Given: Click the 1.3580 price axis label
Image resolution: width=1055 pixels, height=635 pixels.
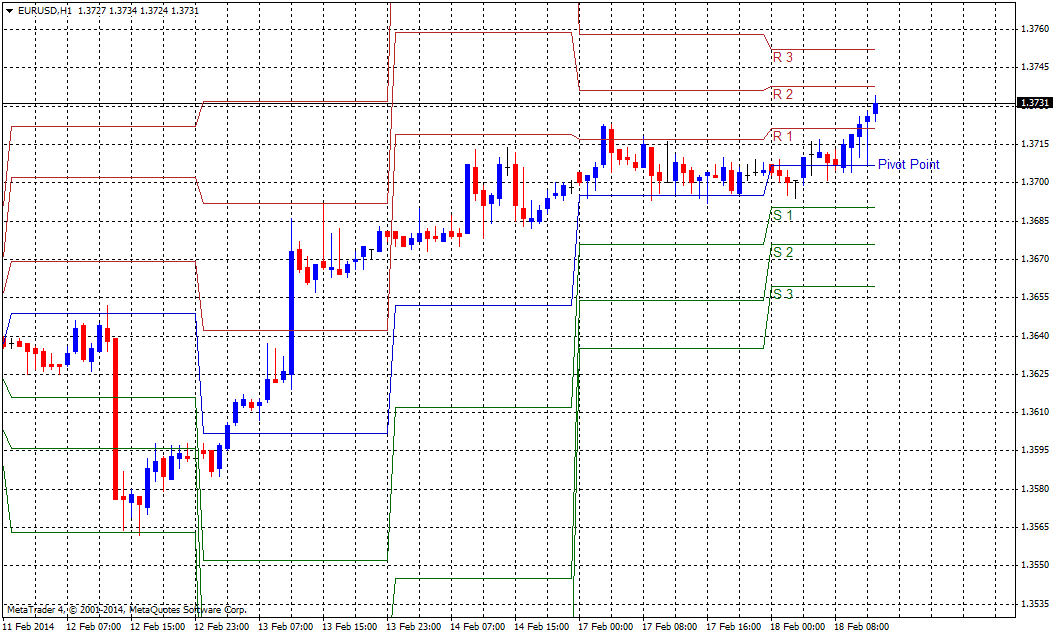Looking at the screenshot, I should coord(1035,488).
